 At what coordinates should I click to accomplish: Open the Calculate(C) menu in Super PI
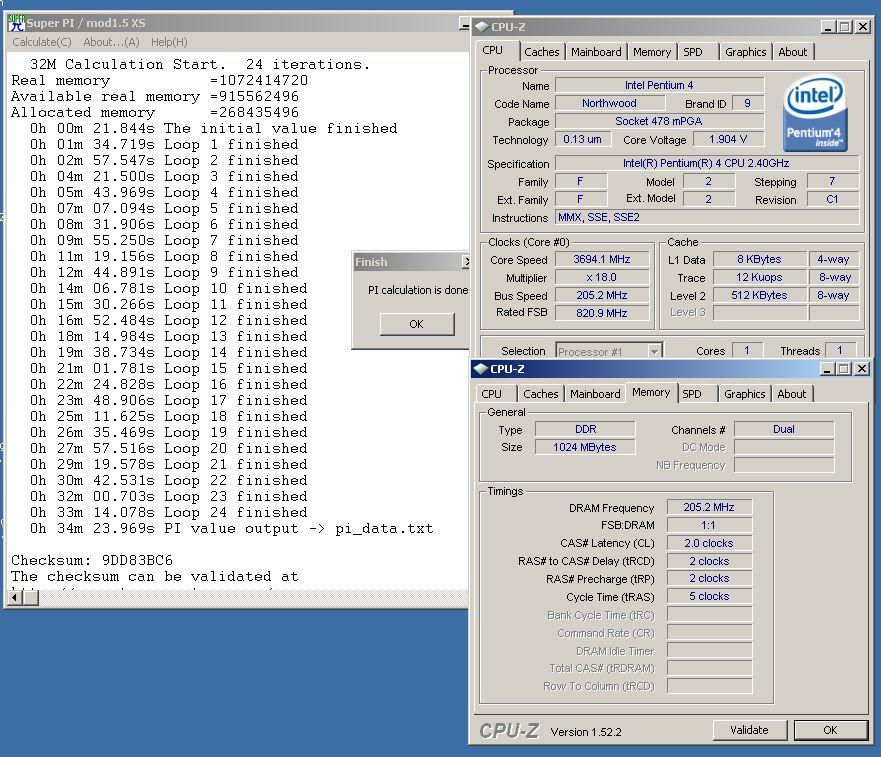click(42, 42)
